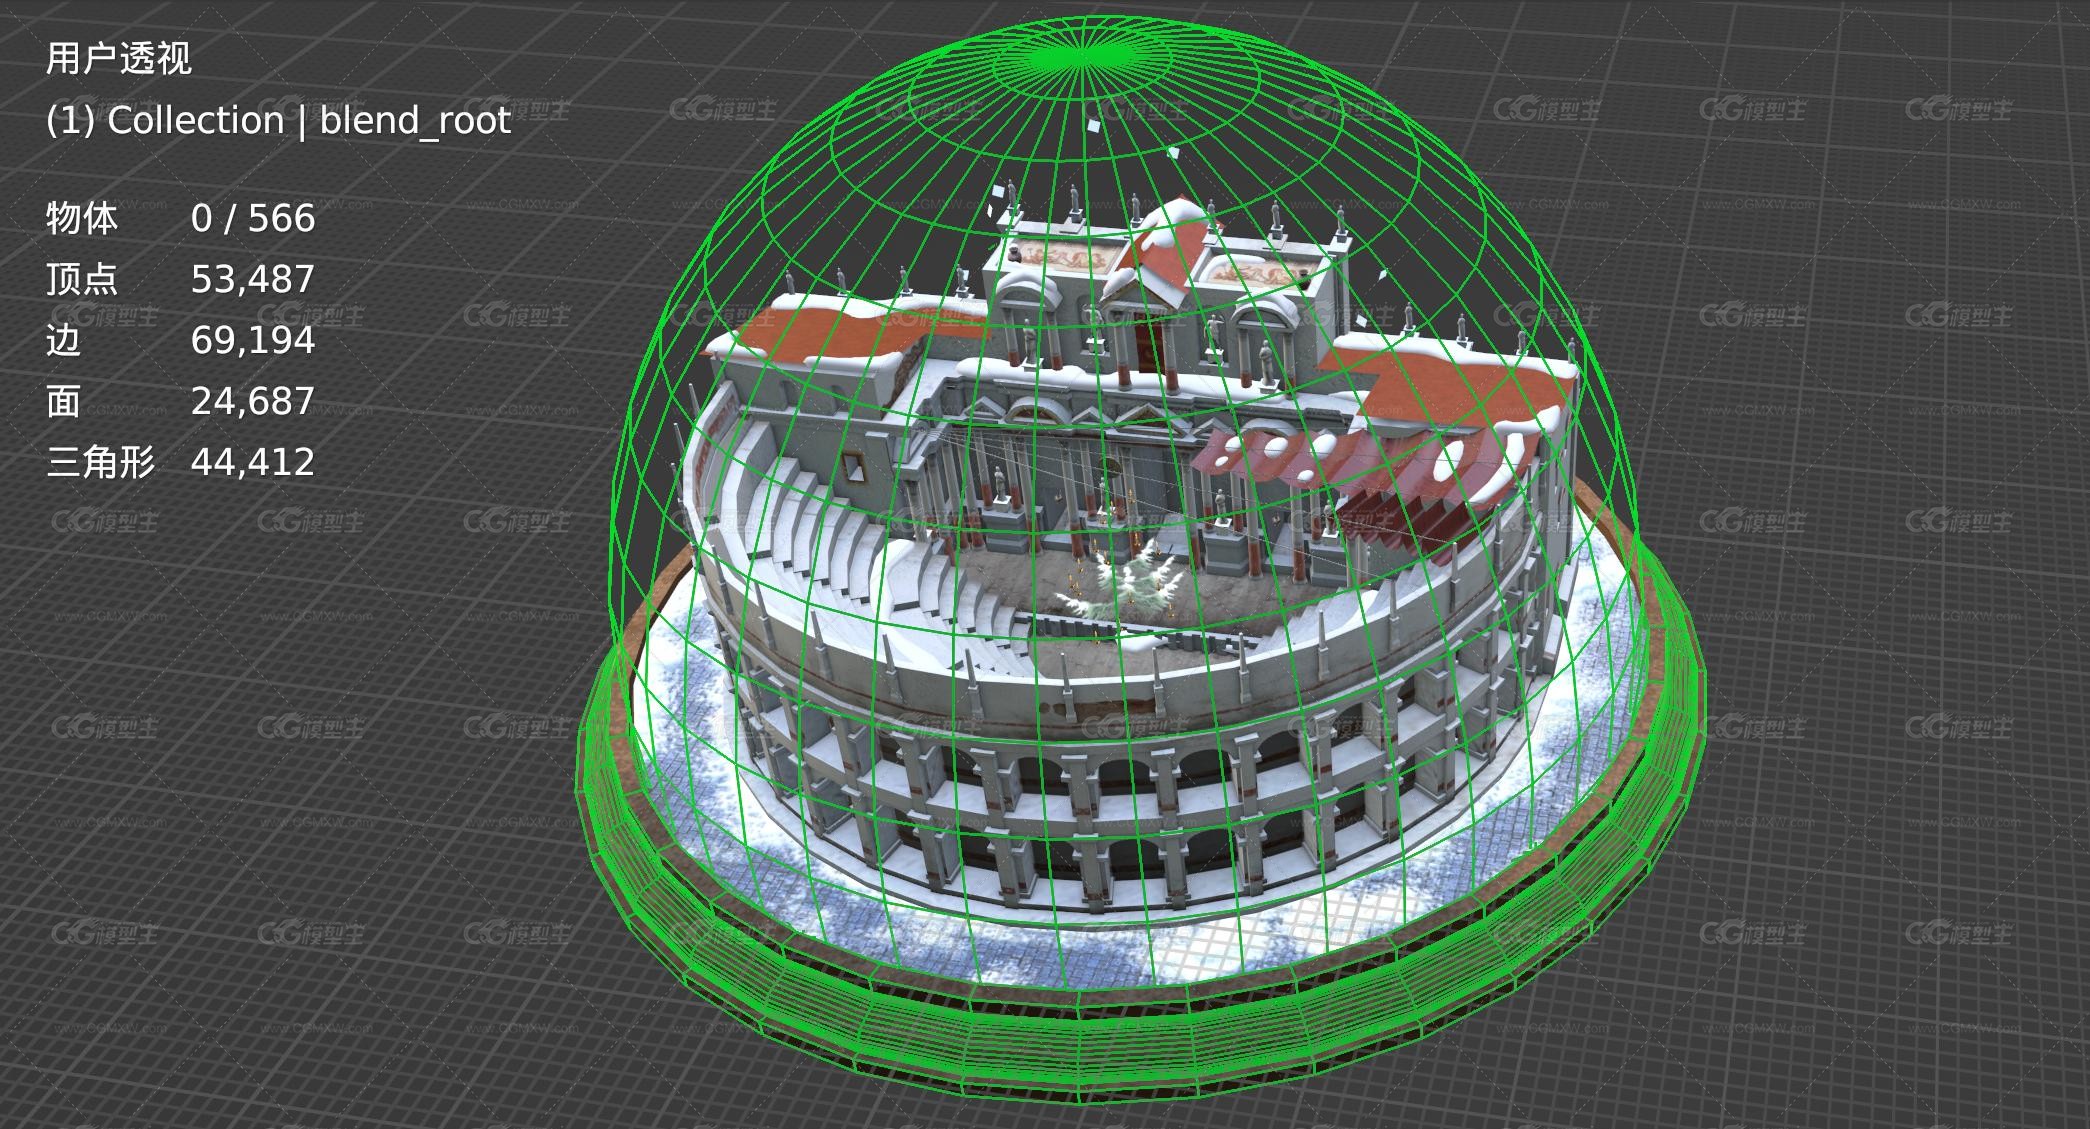Click the '(1) Collection | blend_root' text
The image size is (2090, 1129).
279,121
